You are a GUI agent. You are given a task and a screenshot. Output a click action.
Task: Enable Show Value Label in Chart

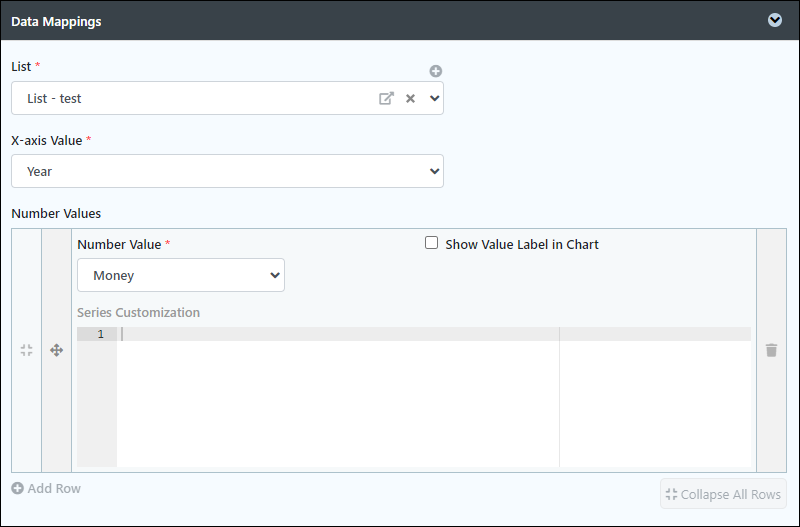pos(432,243)
